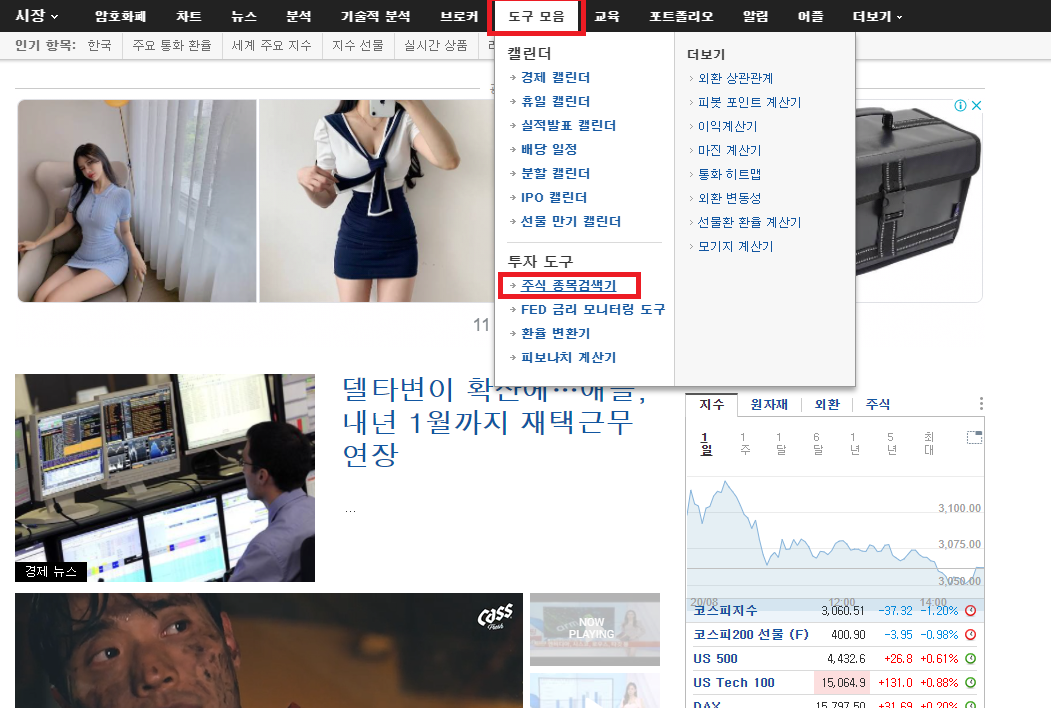Close the ad with X icon

click(x=977, y=105)
